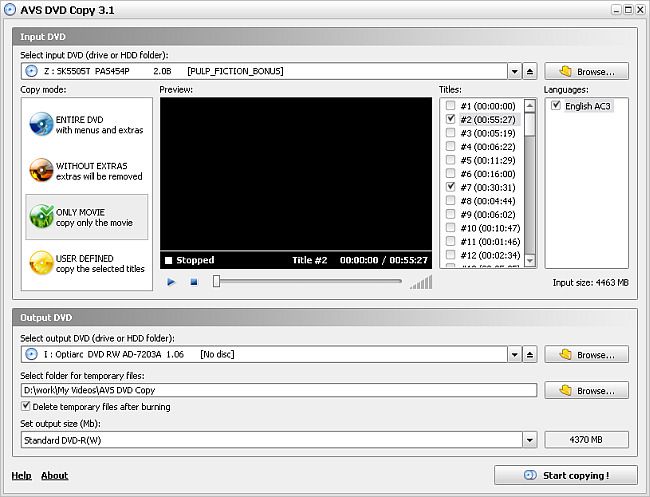Screen dimensions: 650x497
Task: Open the Help link
Action: 22,475
